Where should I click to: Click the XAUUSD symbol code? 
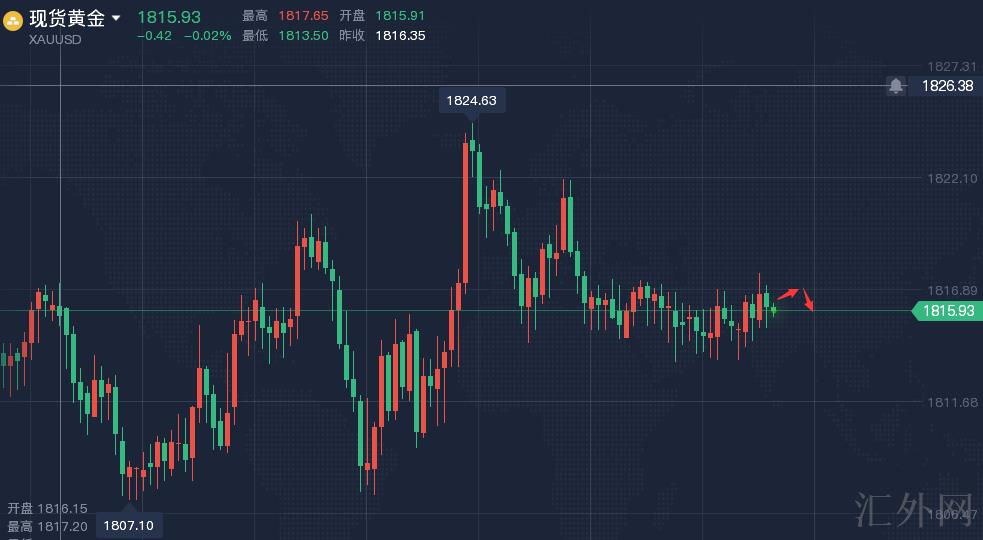(56, 39)
